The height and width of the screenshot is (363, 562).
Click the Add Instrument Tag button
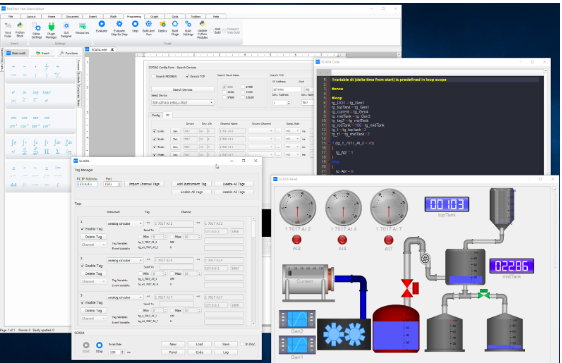coord(191,184)
